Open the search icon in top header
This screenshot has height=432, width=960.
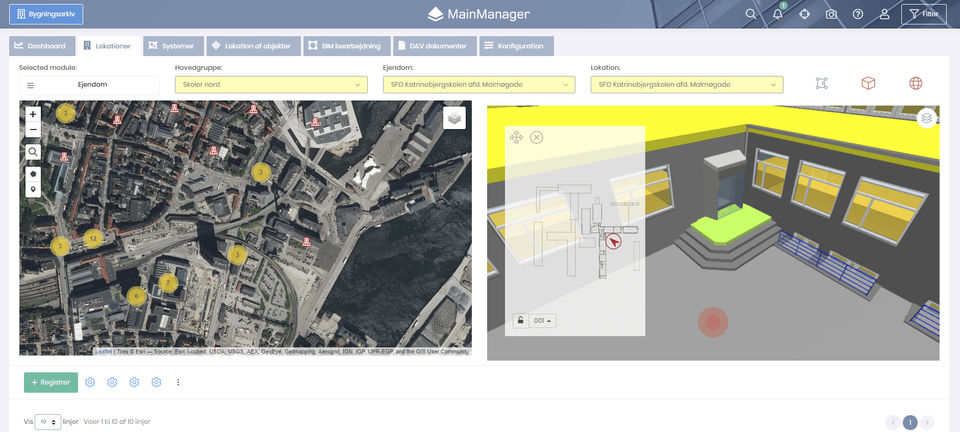tap(751, 14)
